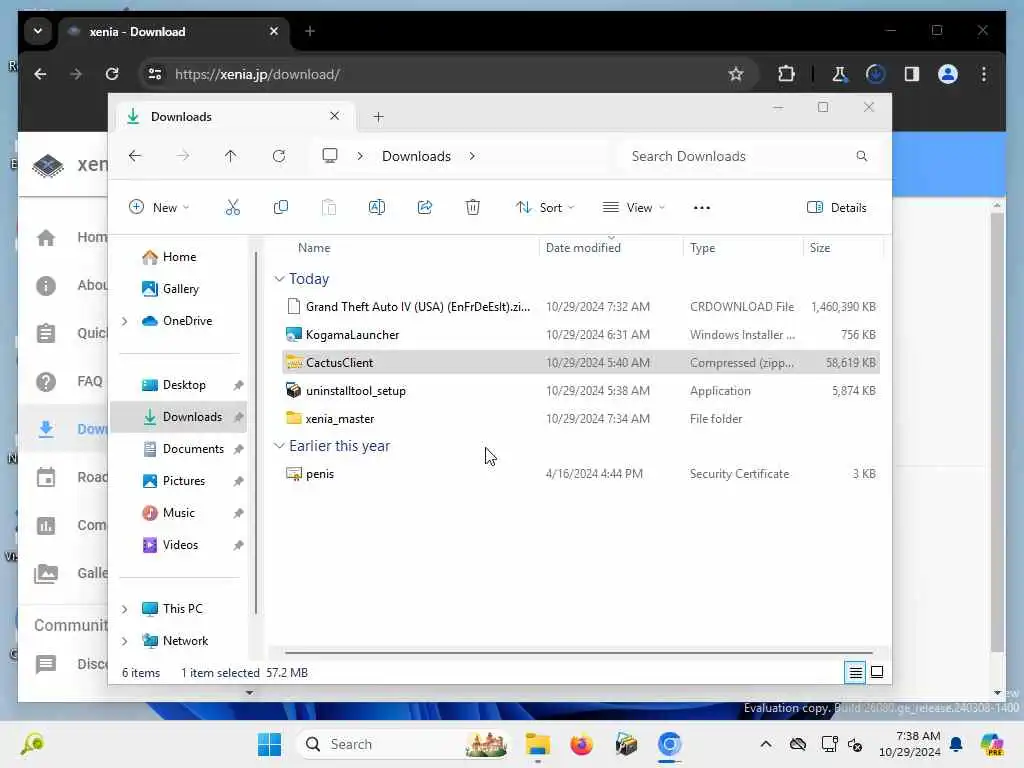Open Chrome downloads indicator icon
Image resolution: width=1024 pixels, height=768 pixels.
coord(875,74)
